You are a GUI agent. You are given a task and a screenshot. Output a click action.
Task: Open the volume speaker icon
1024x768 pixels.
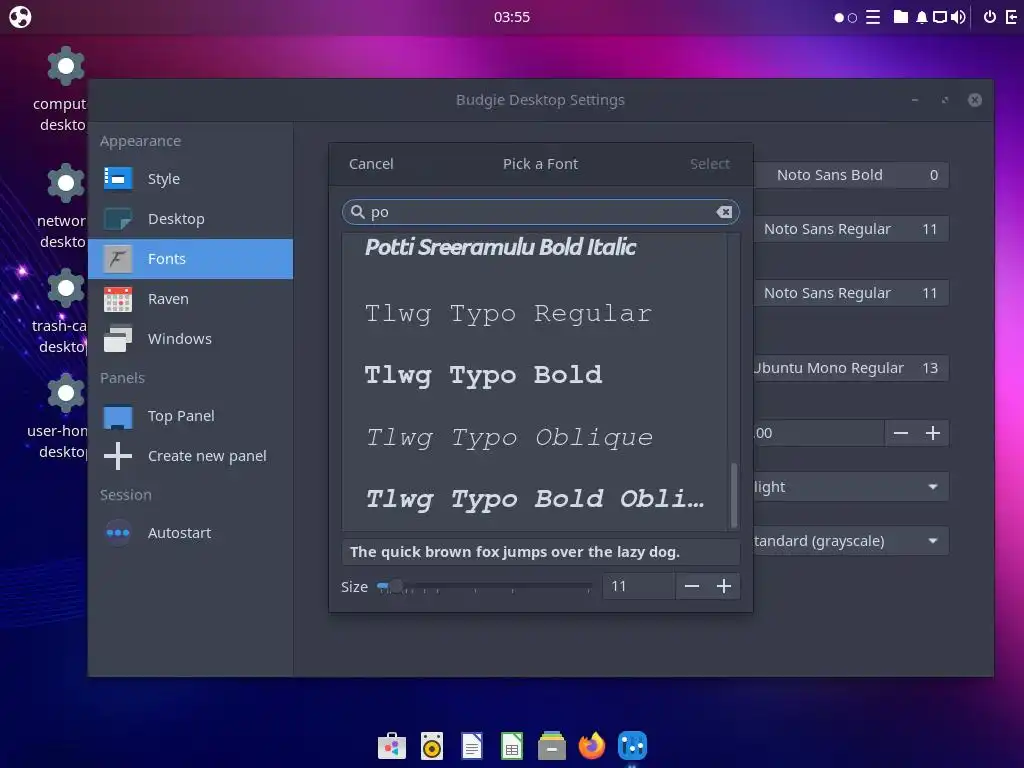pos(958,17)
